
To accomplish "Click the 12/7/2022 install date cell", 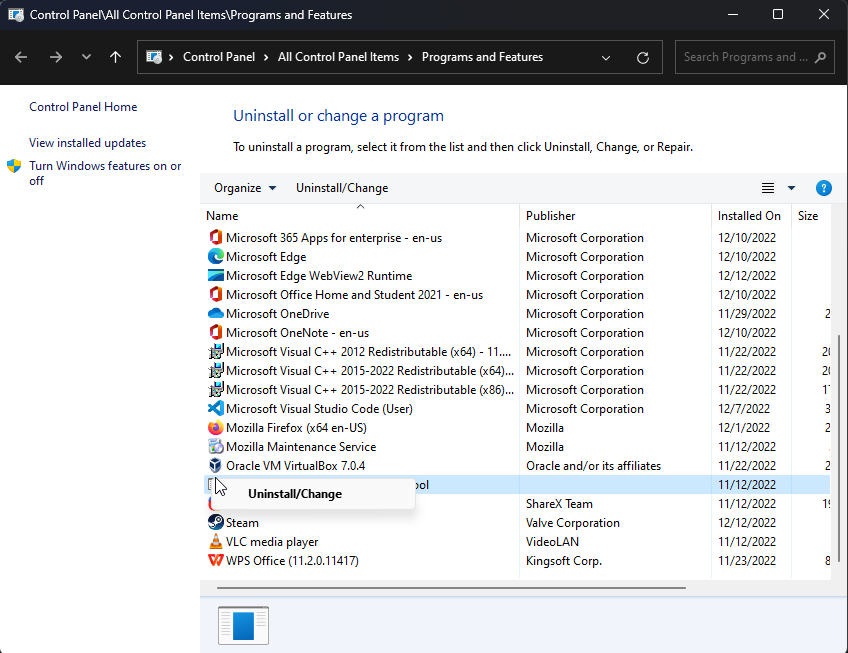I will point(744,408).
